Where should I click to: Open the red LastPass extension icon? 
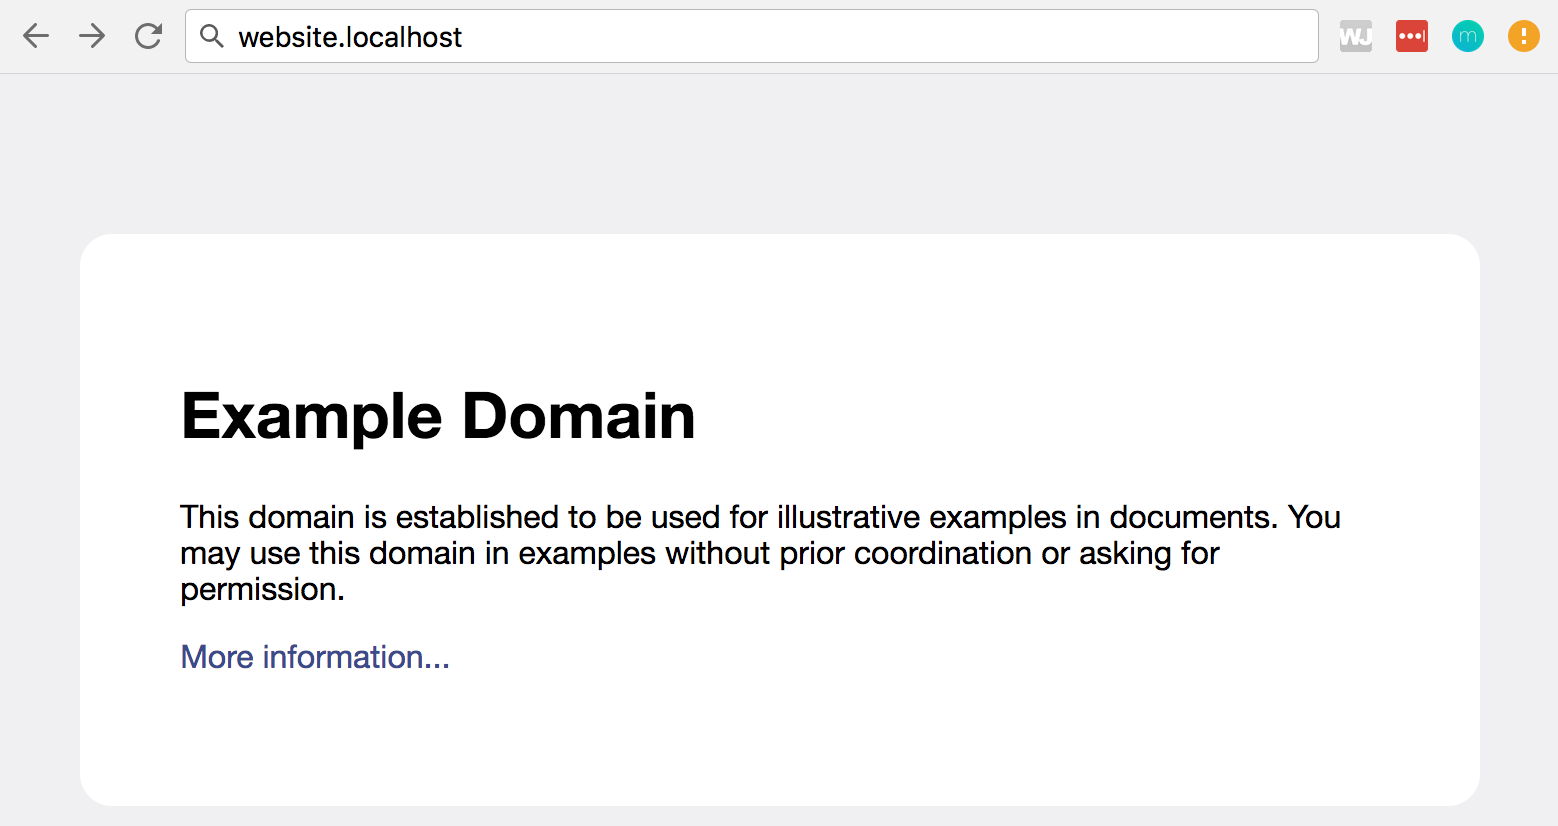tap(1411, 37)
